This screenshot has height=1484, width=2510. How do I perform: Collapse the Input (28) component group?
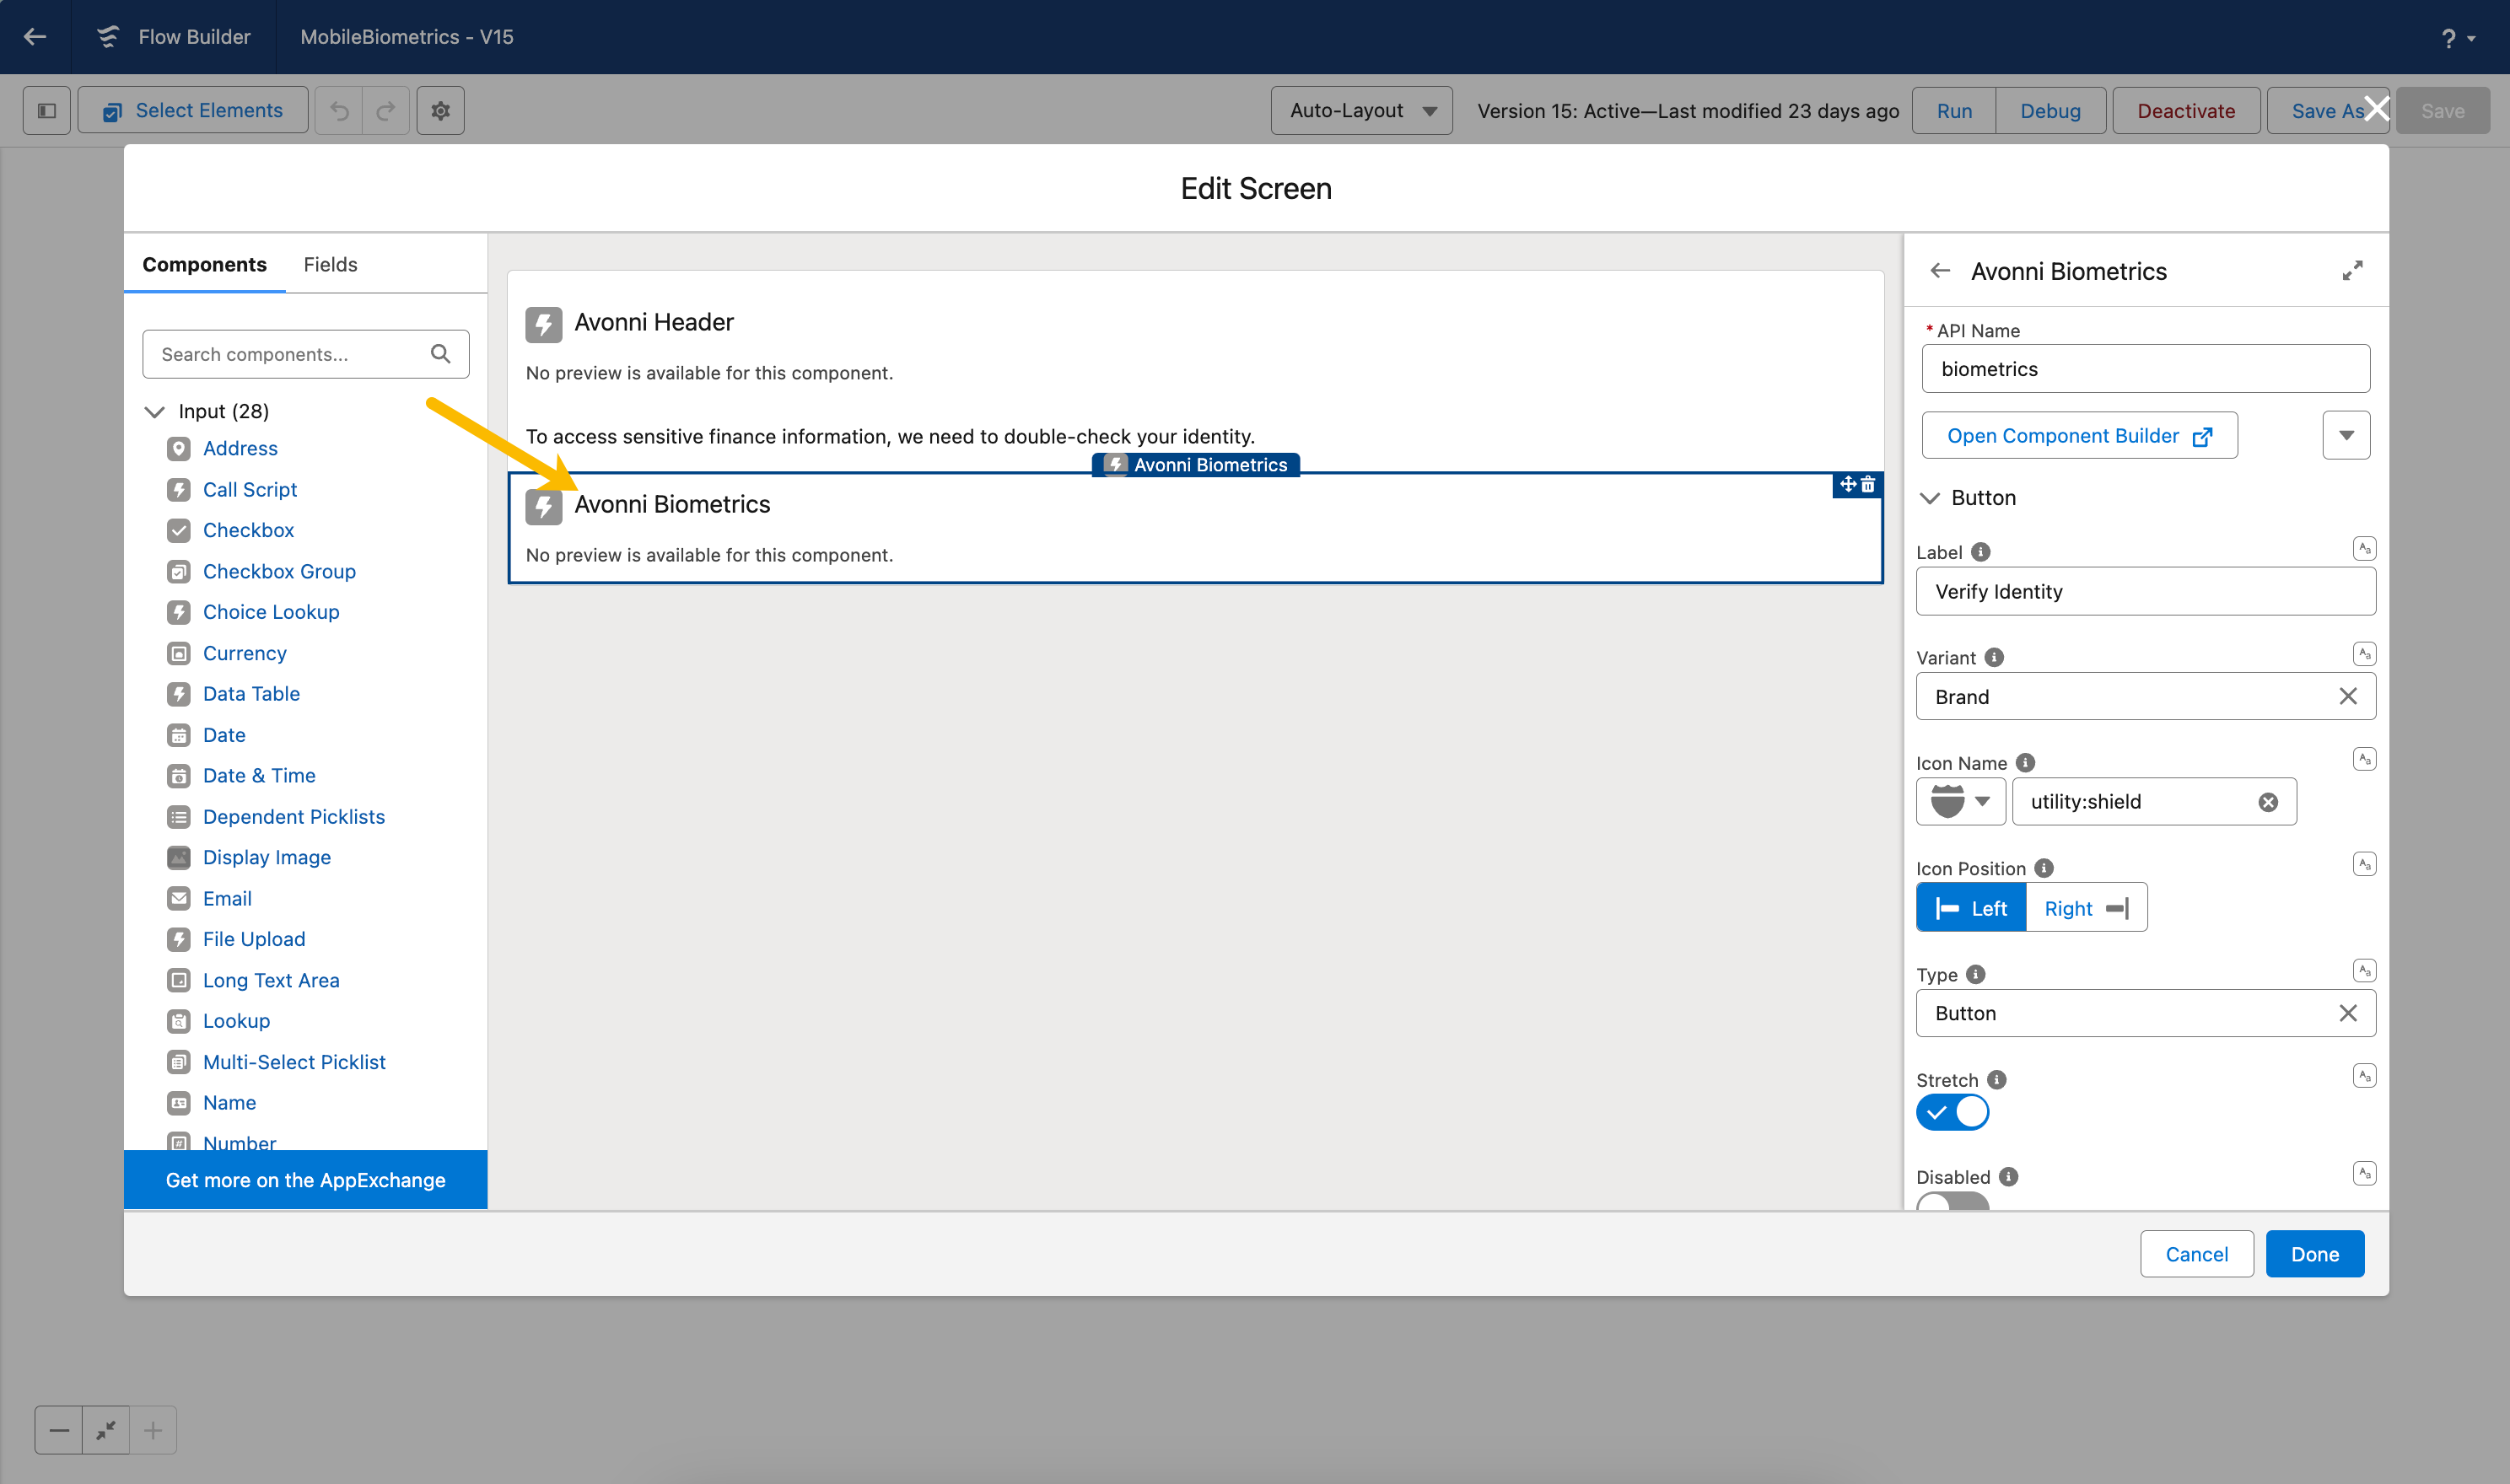click(155, 412)
